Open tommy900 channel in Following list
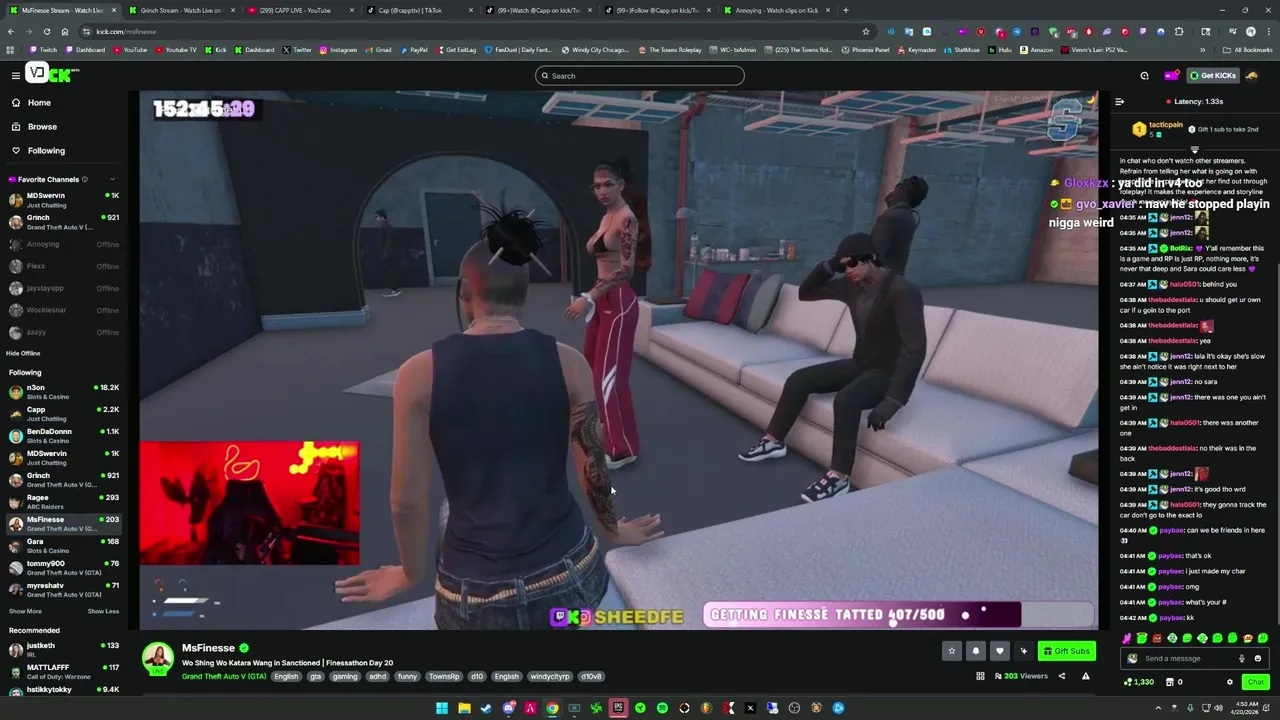Image resolution: width=1280 pixels, height=720 pixels. point(62,568)
